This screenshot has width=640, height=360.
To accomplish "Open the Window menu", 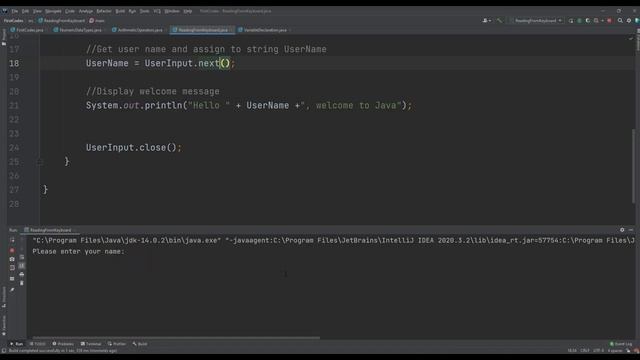I will pyautogui.click(x=172, y=11).
